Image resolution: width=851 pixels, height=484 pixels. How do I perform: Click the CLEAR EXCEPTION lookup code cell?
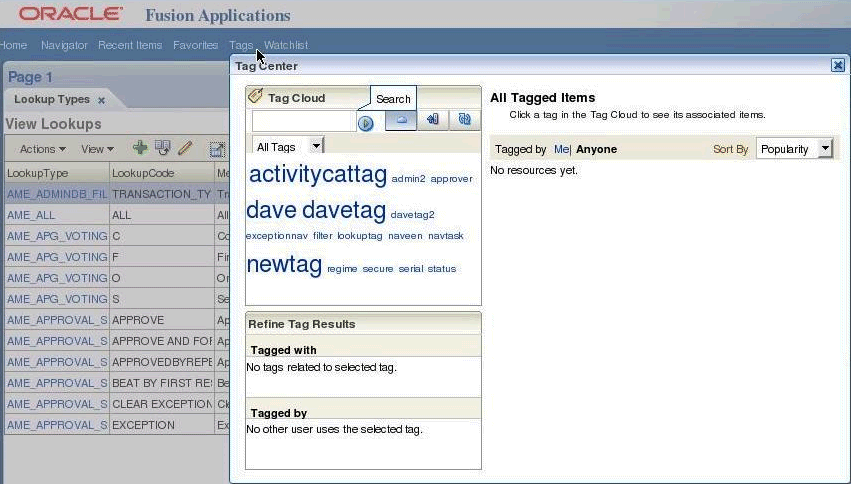pyautogui.click(x=162, y=404)
